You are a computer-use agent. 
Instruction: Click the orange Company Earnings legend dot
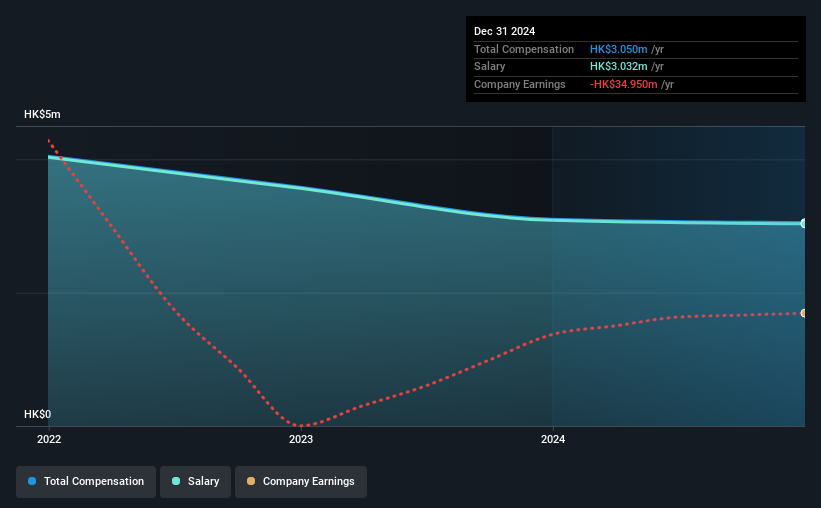[x=251, y=481]
